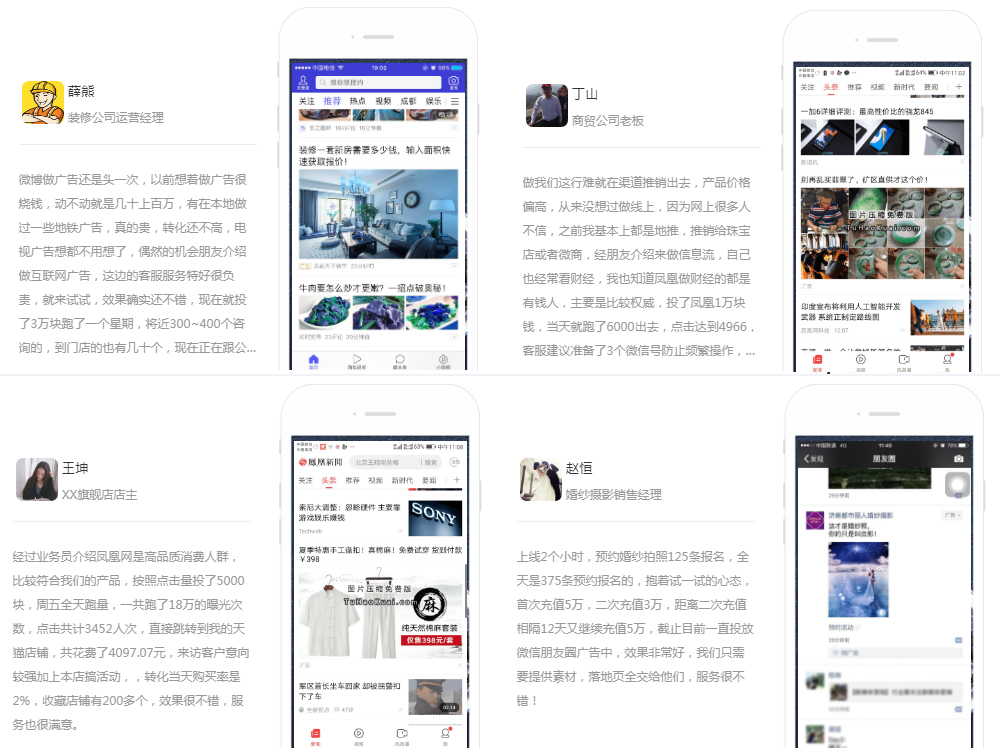The width and height of the screenshot is (1000, 750).
Task: Open the Sony article thumbnail
Action: 435,518
